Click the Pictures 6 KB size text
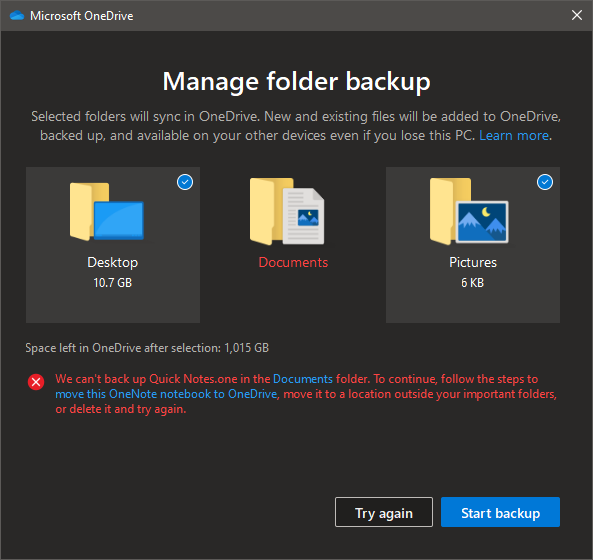The width and height of the screenshot is (593, 560). 472,283
